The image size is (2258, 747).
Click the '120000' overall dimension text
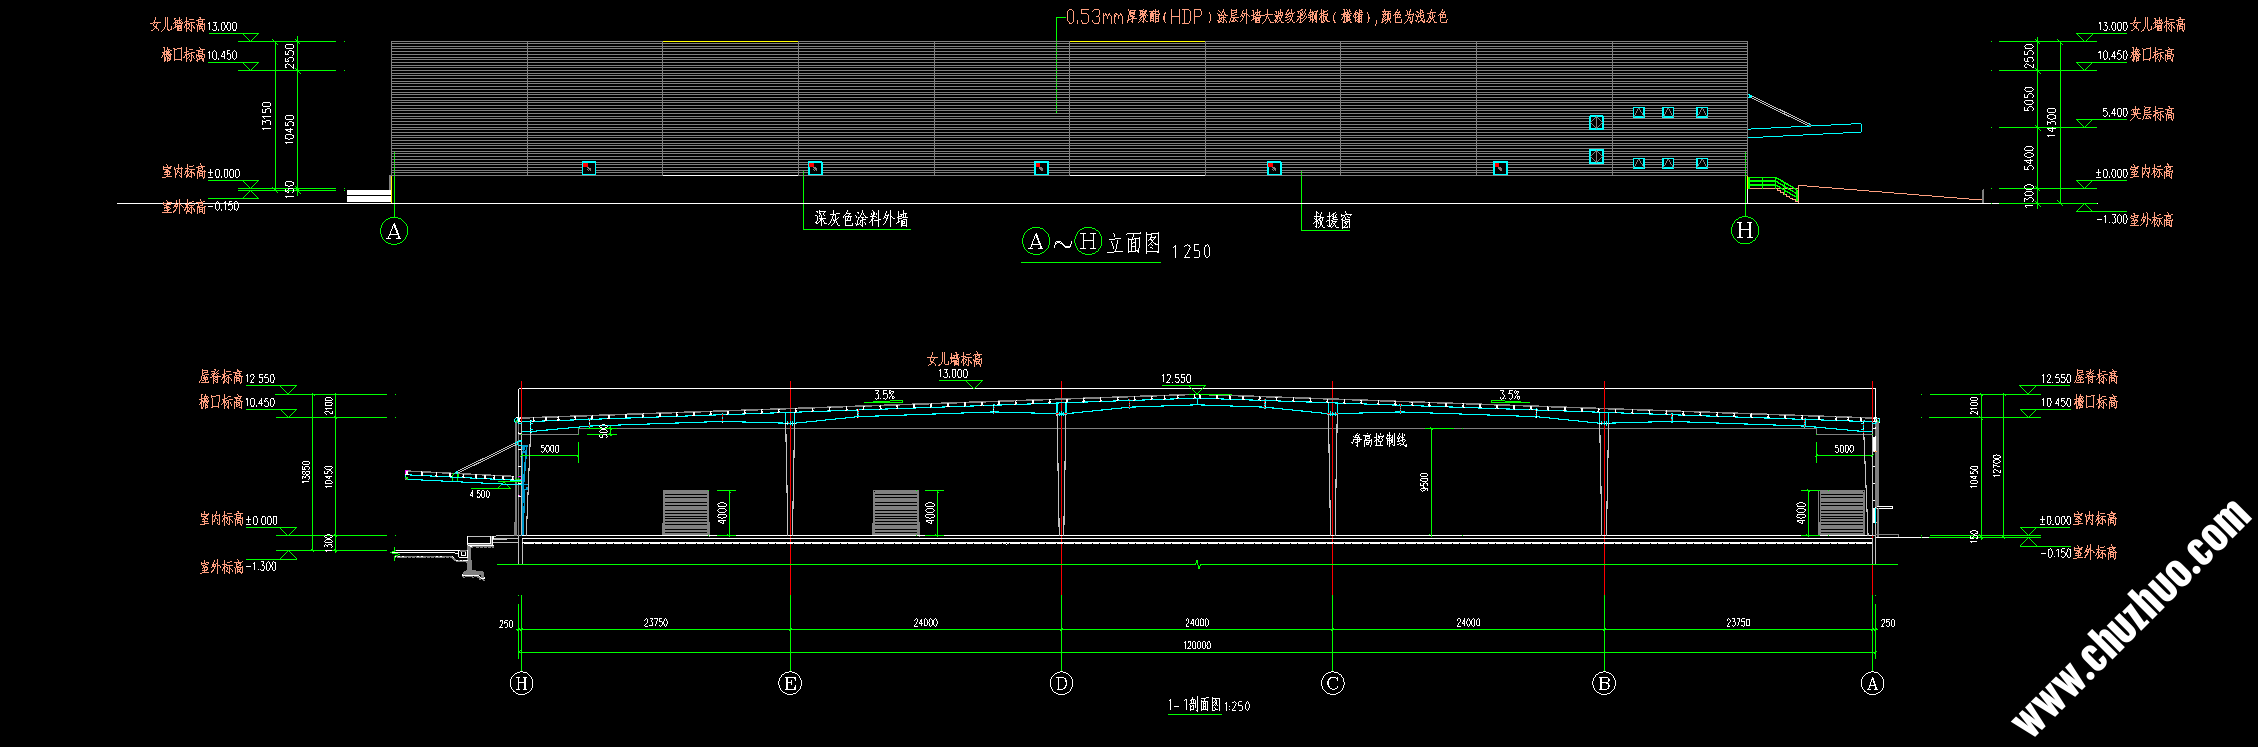click(x=1197, y=645)
